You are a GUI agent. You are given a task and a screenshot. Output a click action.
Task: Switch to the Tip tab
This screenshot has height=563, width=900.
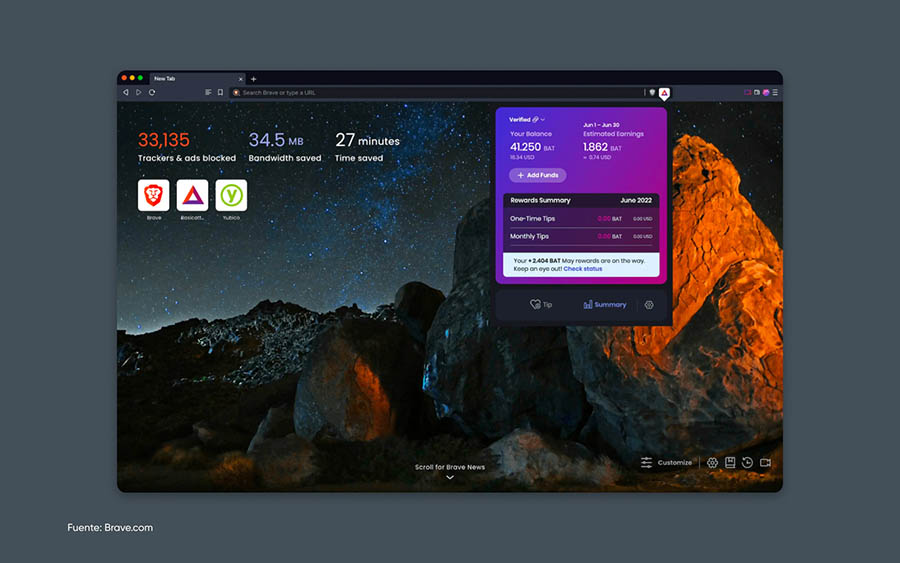[x=541, y=305]
